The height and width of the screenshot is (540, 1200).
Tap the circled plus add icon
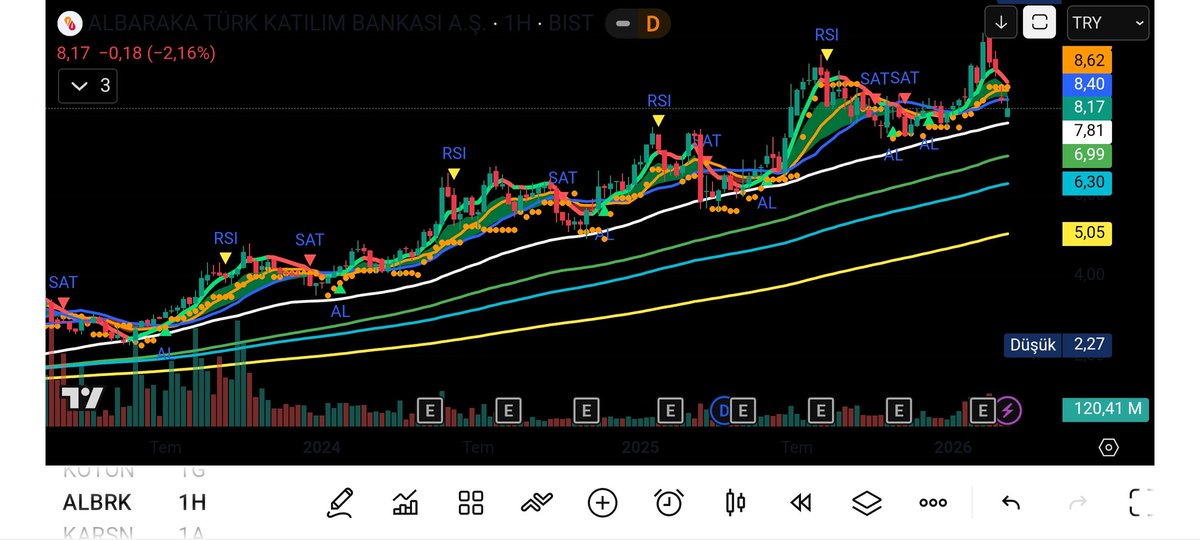tap(602, 502)
